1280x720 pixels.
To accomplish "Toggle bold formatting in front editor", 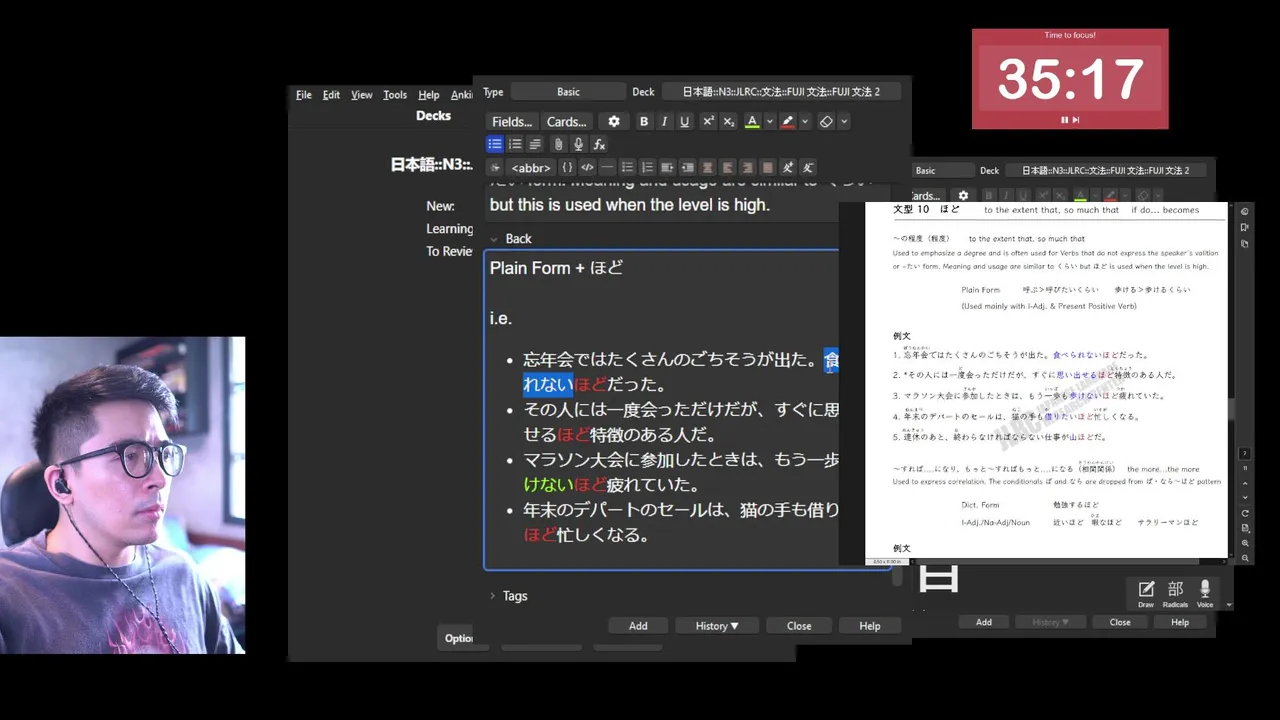I will point(644,121).
